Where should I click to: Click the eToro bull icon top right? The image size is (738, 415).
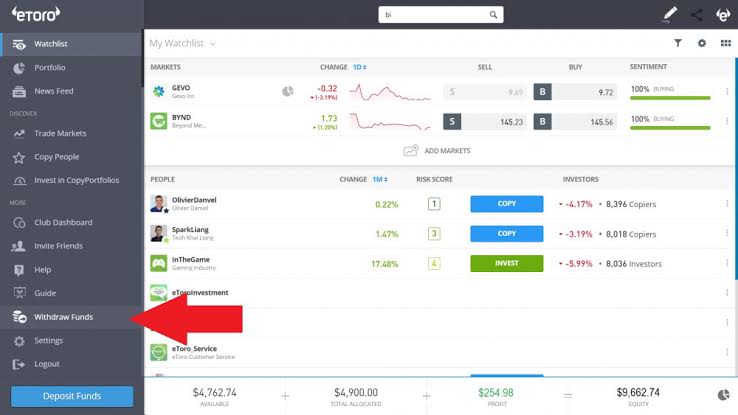pyautogui.click(x=723, y=15)
